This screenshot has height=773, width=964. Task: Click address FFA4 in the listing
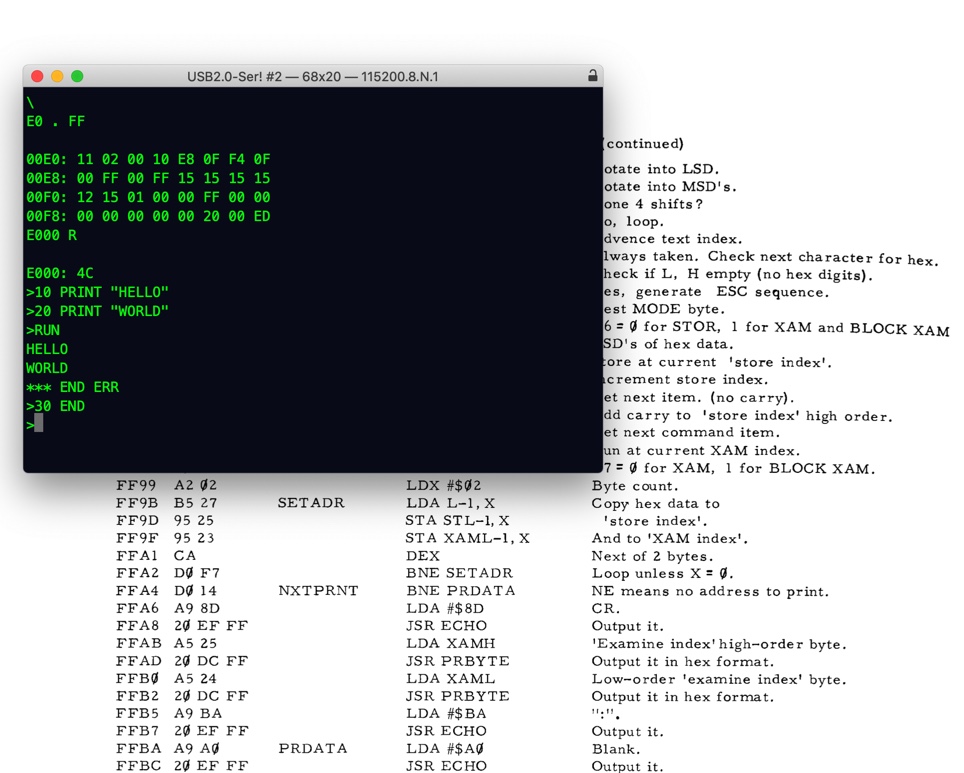136,590
